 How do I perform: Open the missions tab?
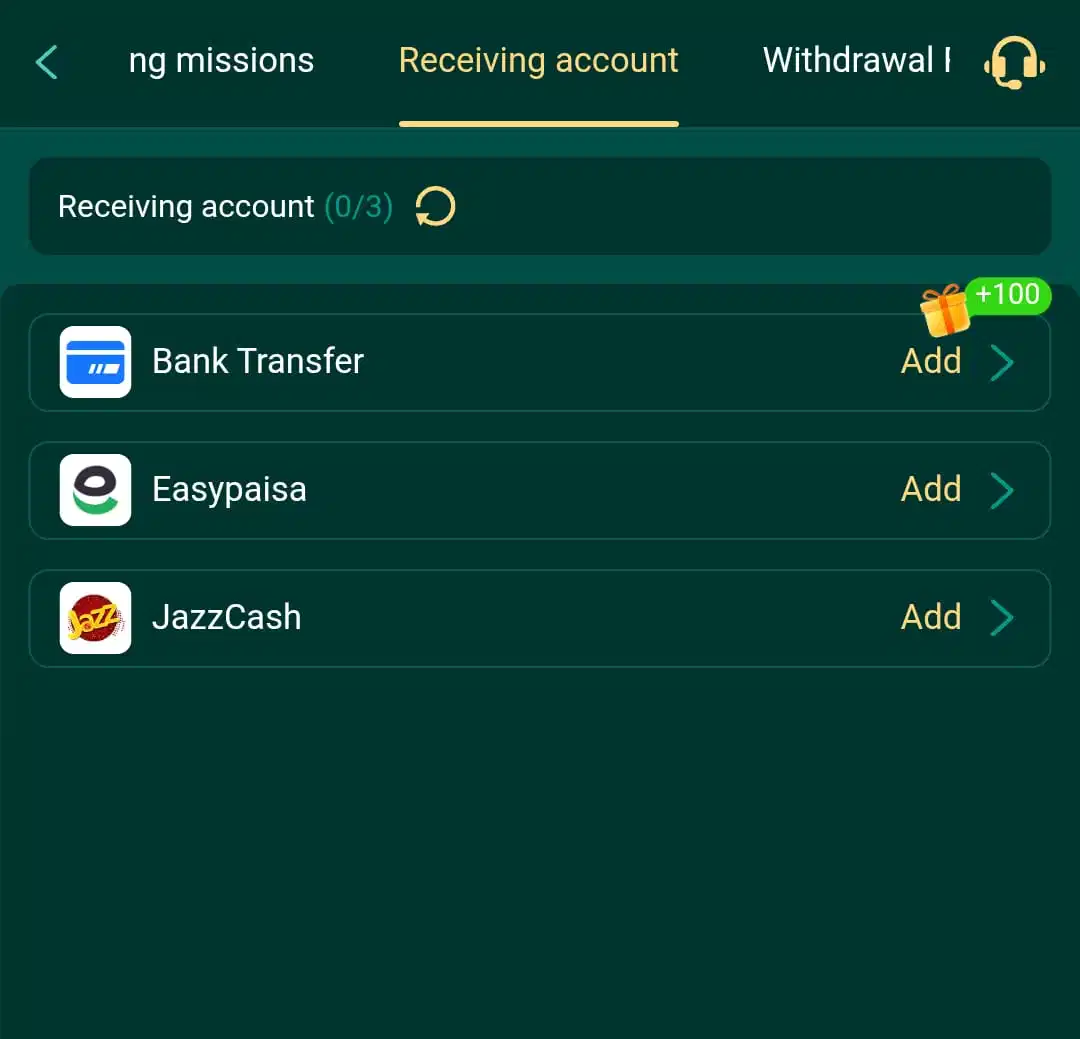(221, 61)
